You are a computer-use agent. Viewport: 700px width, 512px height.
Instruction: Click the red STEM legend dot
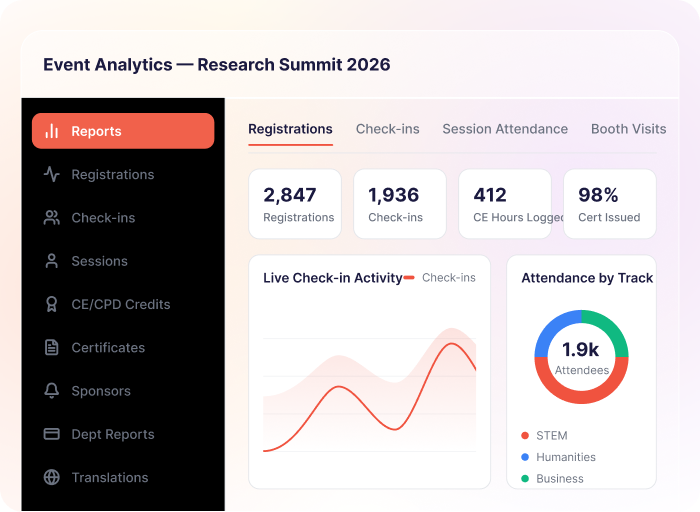tap(525, 435)
